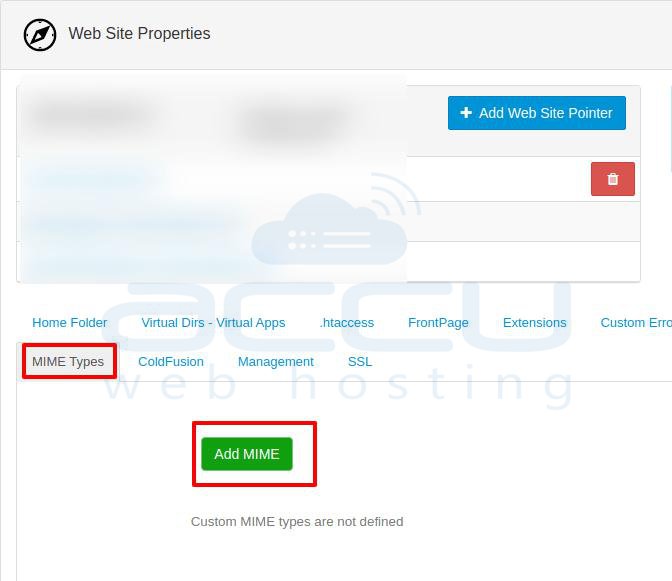Open the Extensions tab
The image size is (672, 581).
point(534,322)
